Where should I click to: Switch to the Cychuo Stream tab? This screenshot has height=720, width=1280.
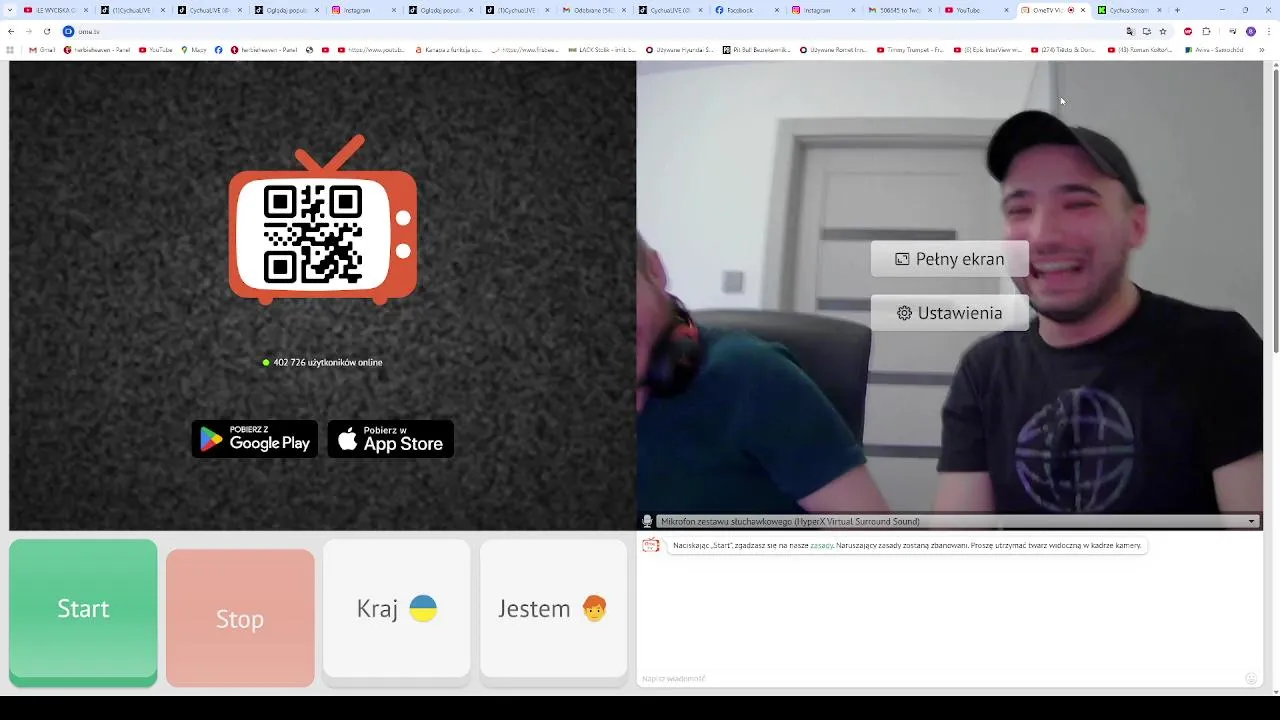pyautogui.click(x=1130, y=10)
